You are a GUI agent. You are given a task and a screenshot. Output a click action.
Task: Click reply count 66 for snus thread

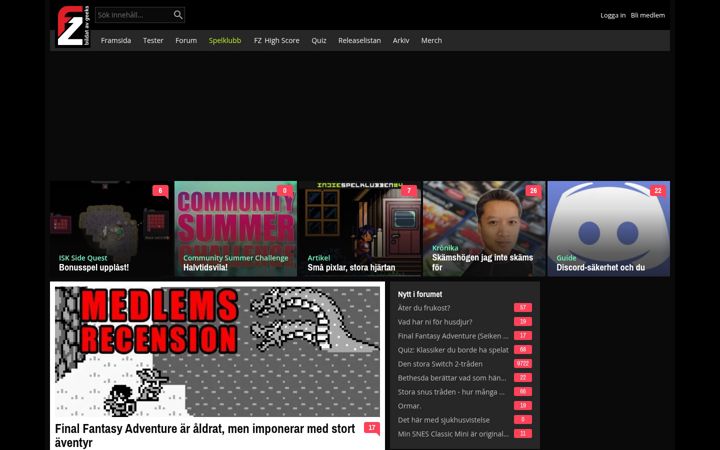tap(523, 392)
